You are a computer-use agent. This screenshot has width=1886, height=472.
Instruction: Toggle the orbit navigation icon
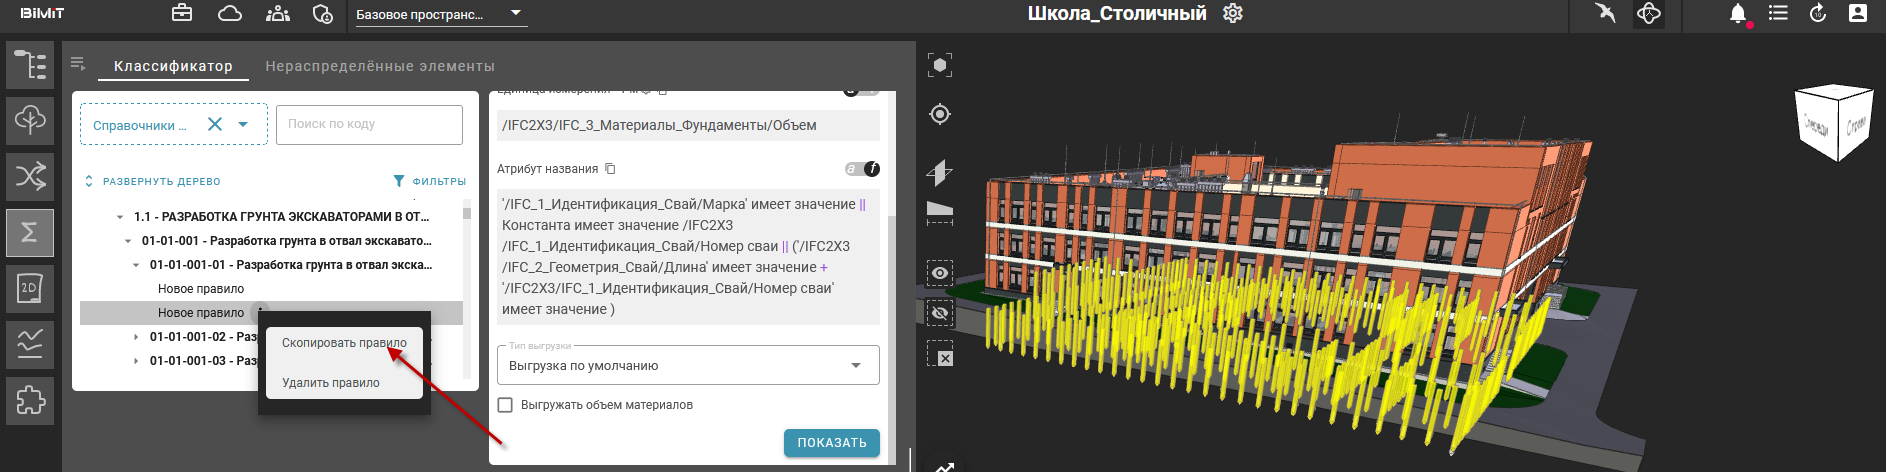point(1649,13)
